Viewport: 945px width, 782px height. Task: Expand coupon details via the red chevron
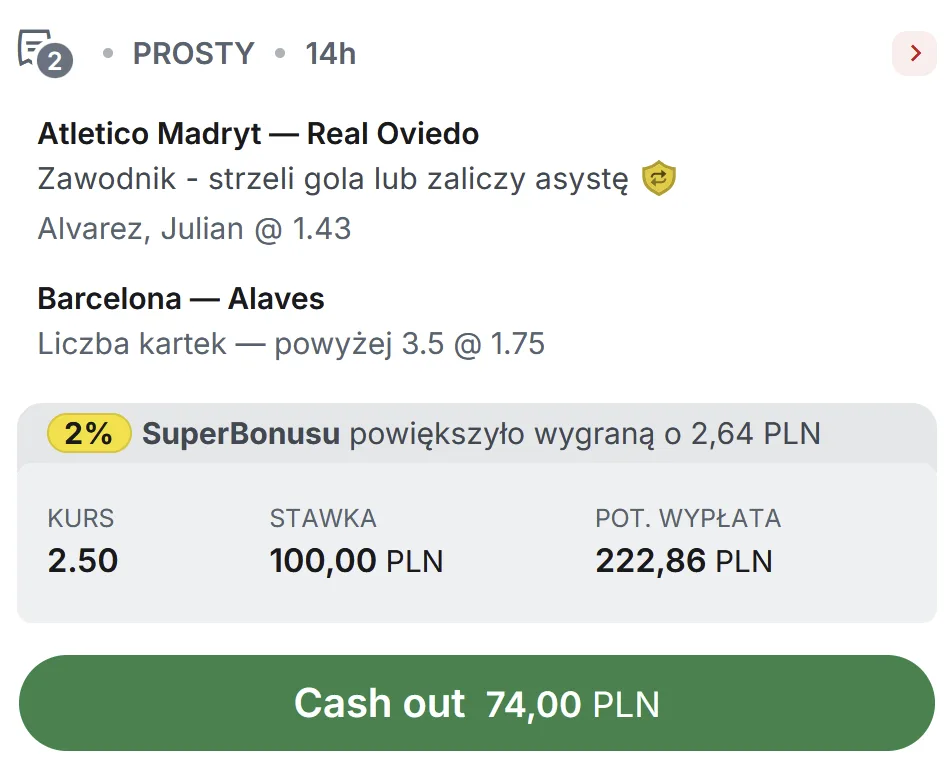(915, 54)
